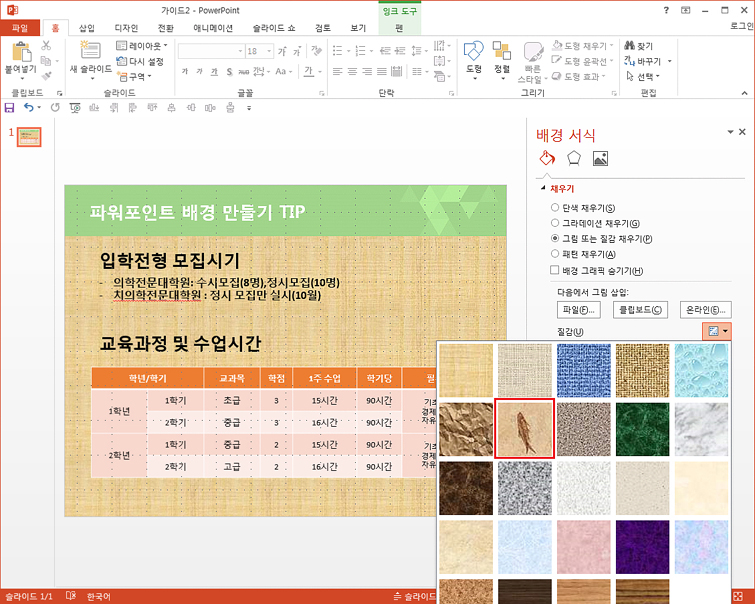Undo the last action
The height and width of the screenshot is (604, 755).
(29, 107)
